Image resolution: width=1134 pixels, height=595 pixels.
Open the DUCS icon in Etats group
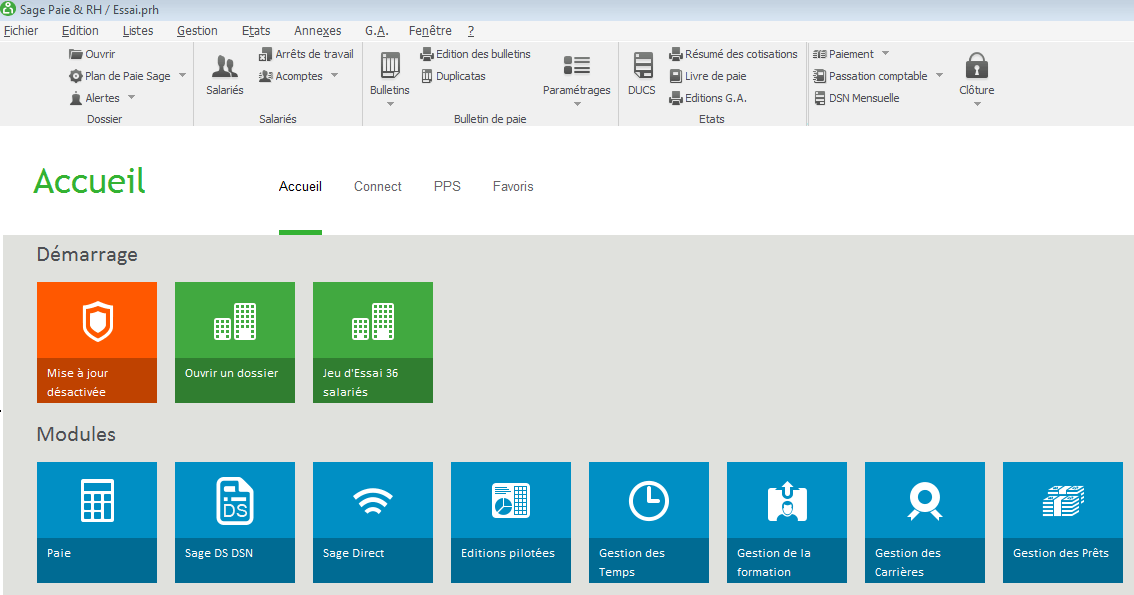[642, 68]
